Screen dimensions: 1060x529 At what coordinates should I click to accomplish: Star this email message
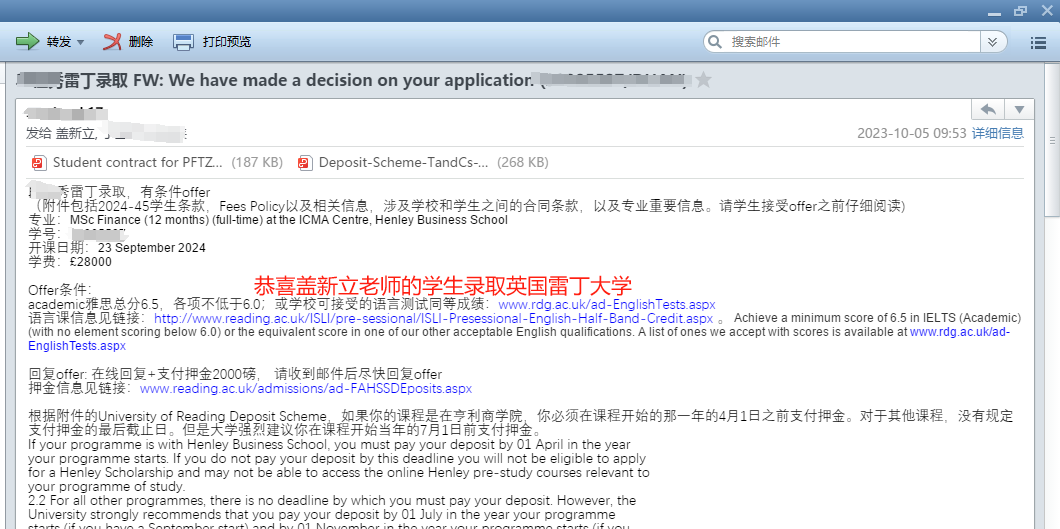[x=704, y=80]
